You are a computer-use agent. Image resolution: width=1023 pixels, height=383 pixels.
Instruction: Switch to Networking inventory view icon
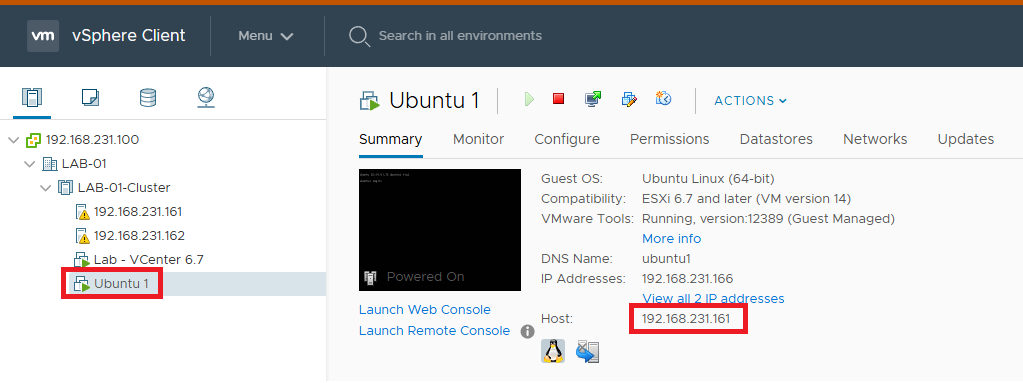coord(206,98)
